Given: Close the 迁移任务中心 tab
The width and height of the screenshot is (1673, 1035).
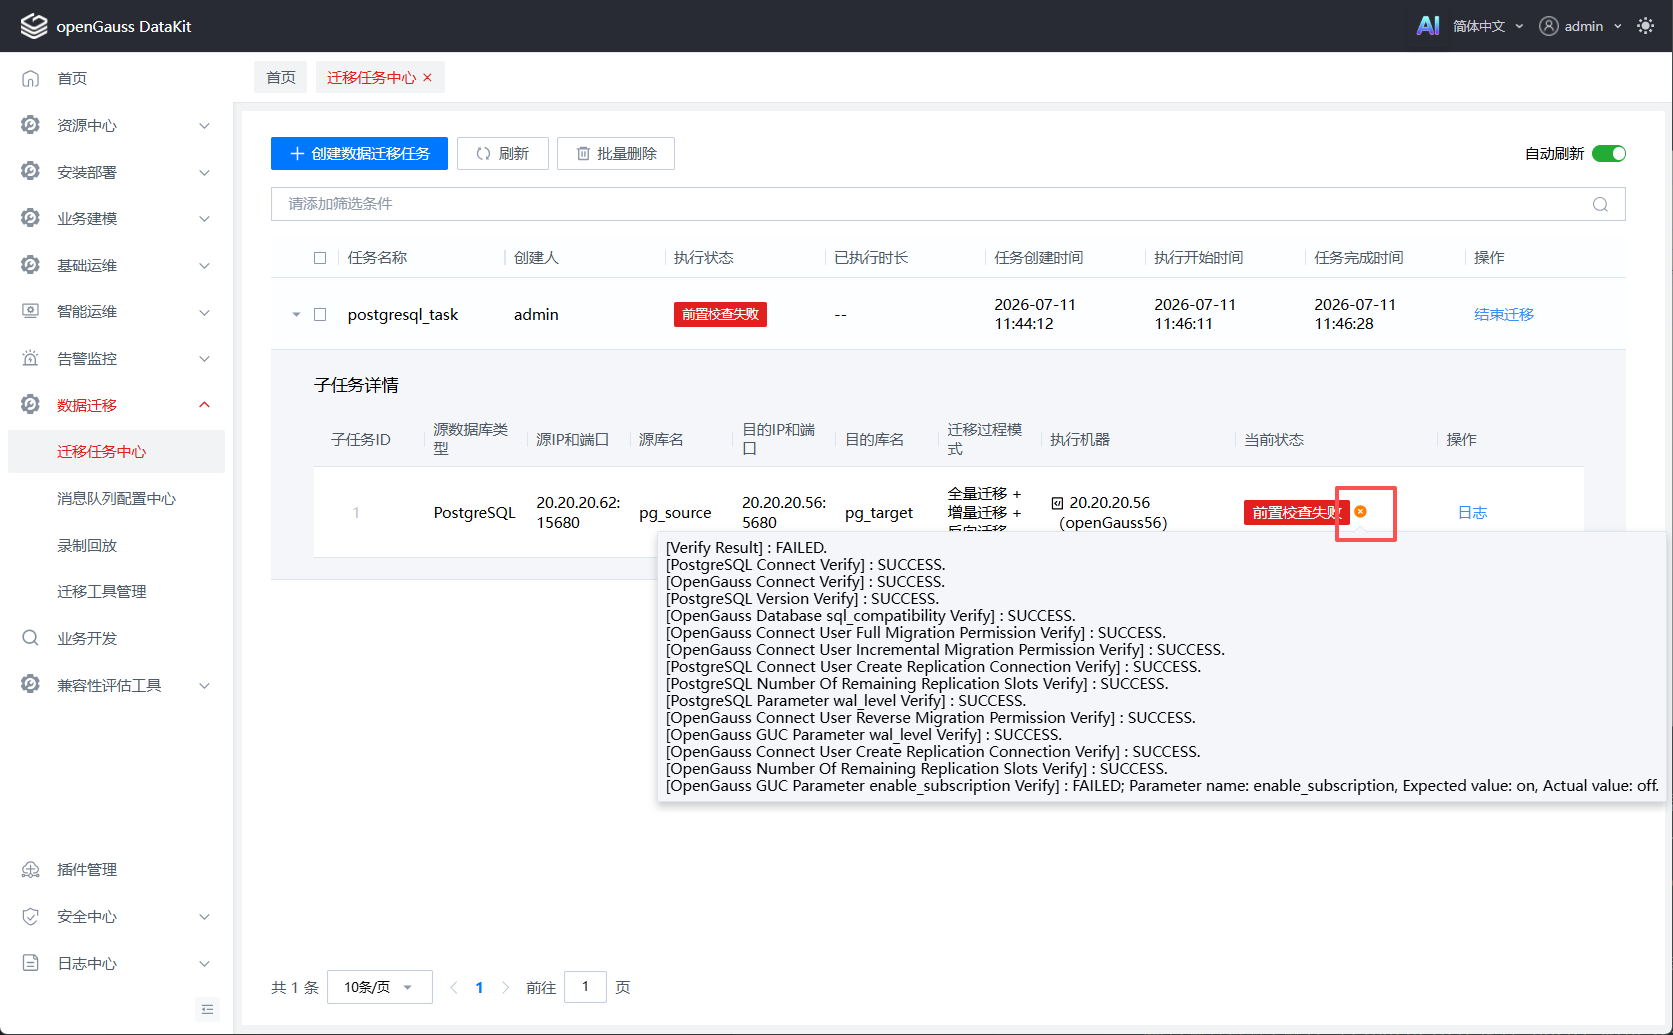Looking at the screenshot, I should [x=428, y=77].
